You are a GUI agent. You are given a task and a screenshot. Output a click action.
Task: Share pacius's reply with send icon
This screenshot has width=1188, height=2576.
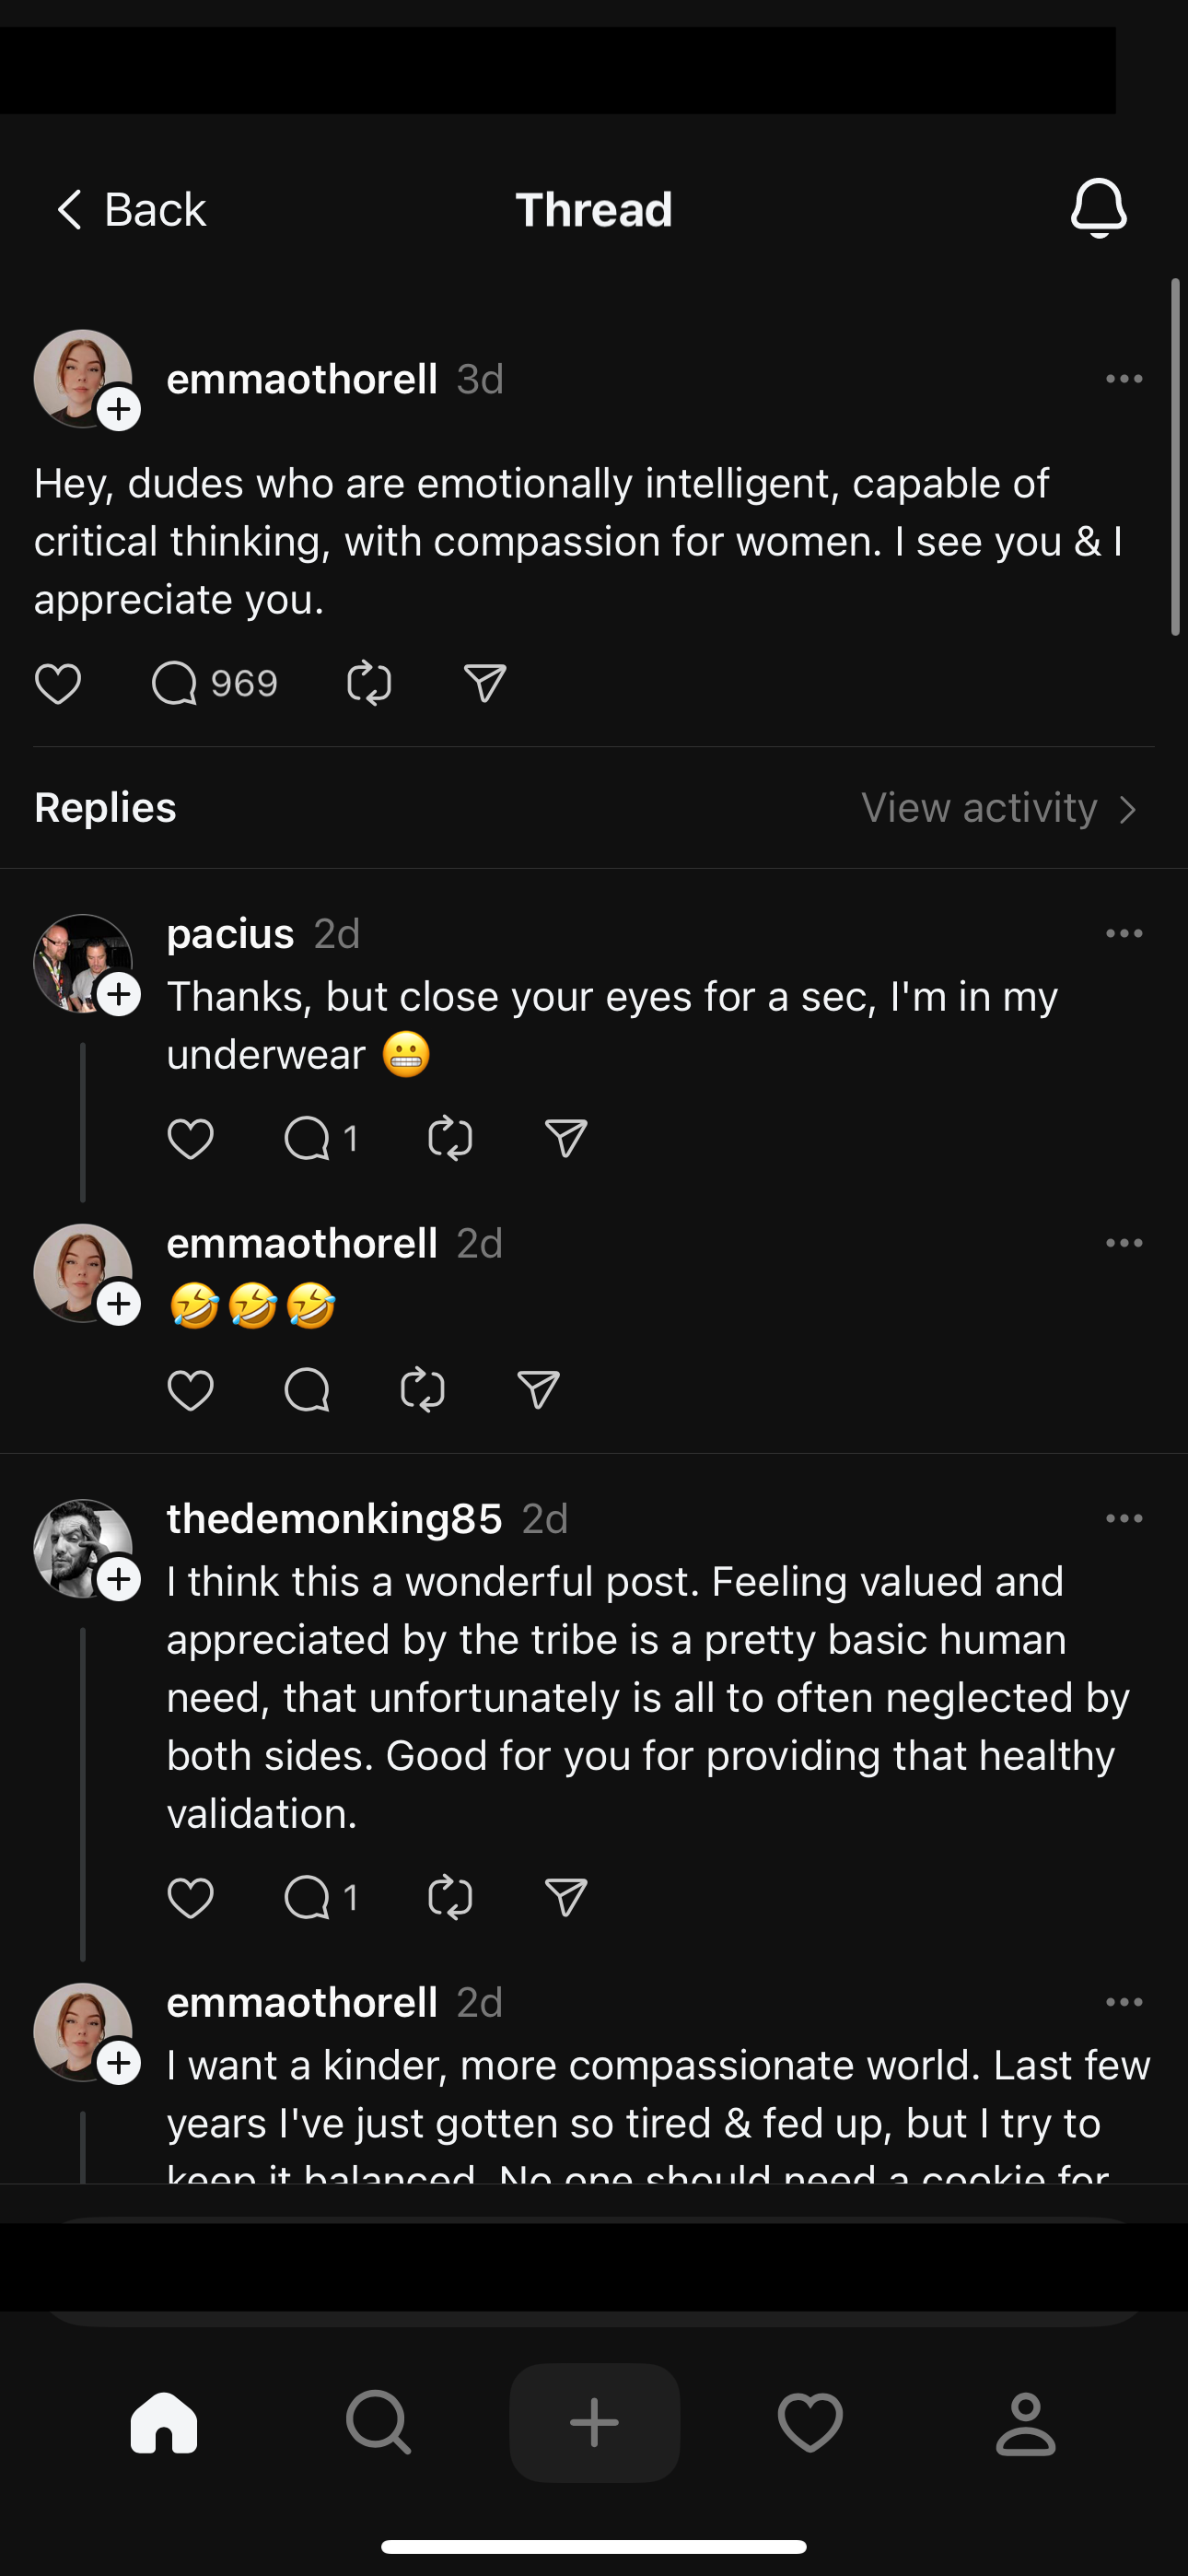(566, 1138)
